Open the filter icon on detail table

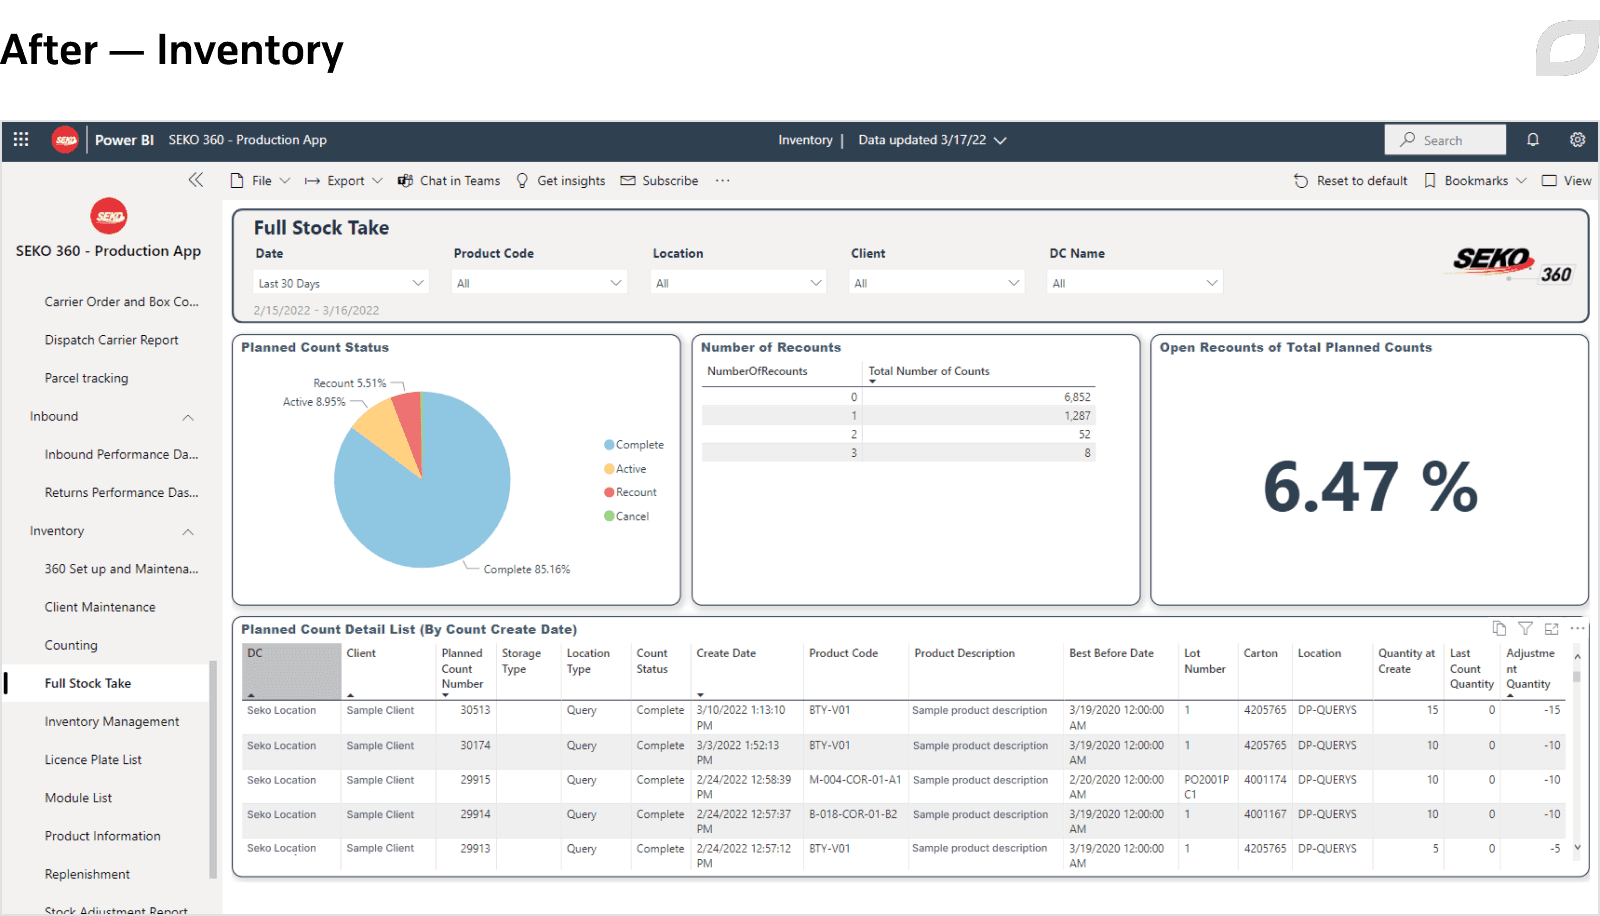tap(1525, 628)
